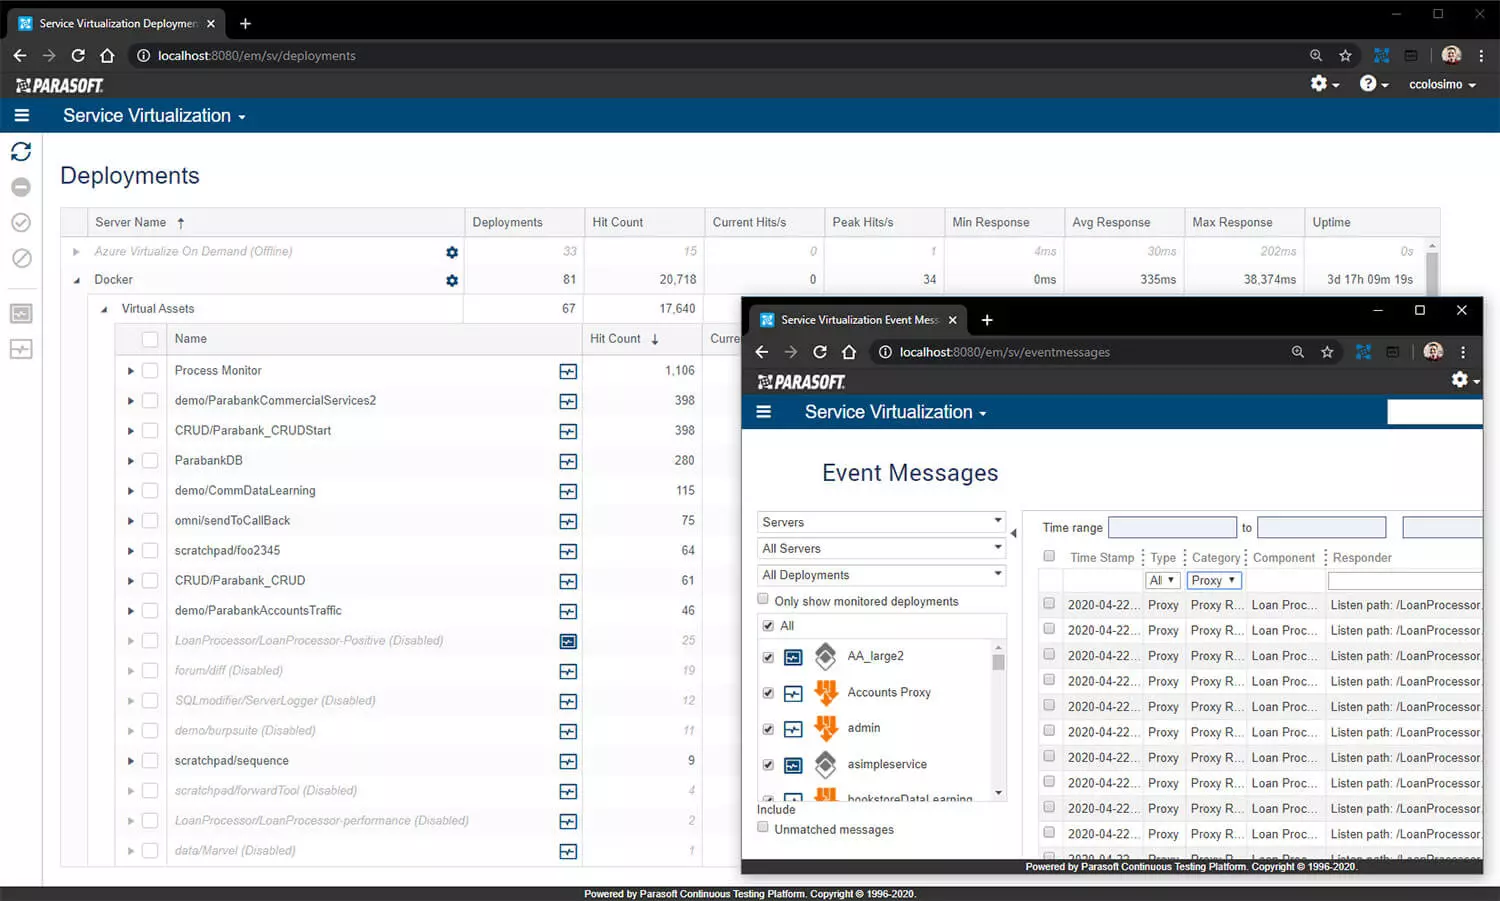The height and width of the screenshot is (901, 1500).
Task: Open the hamburger menu in Event Messages window
Action: [763, 412]
